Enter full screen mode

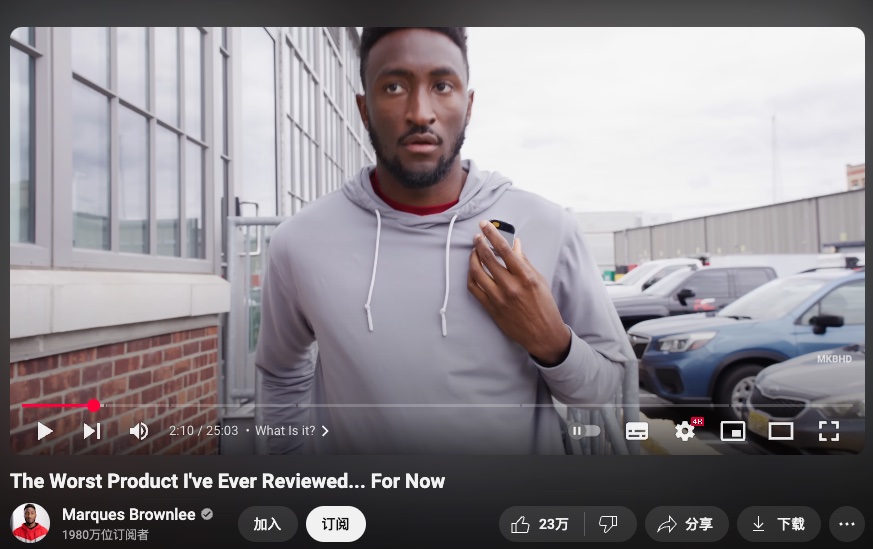[828, 431]
